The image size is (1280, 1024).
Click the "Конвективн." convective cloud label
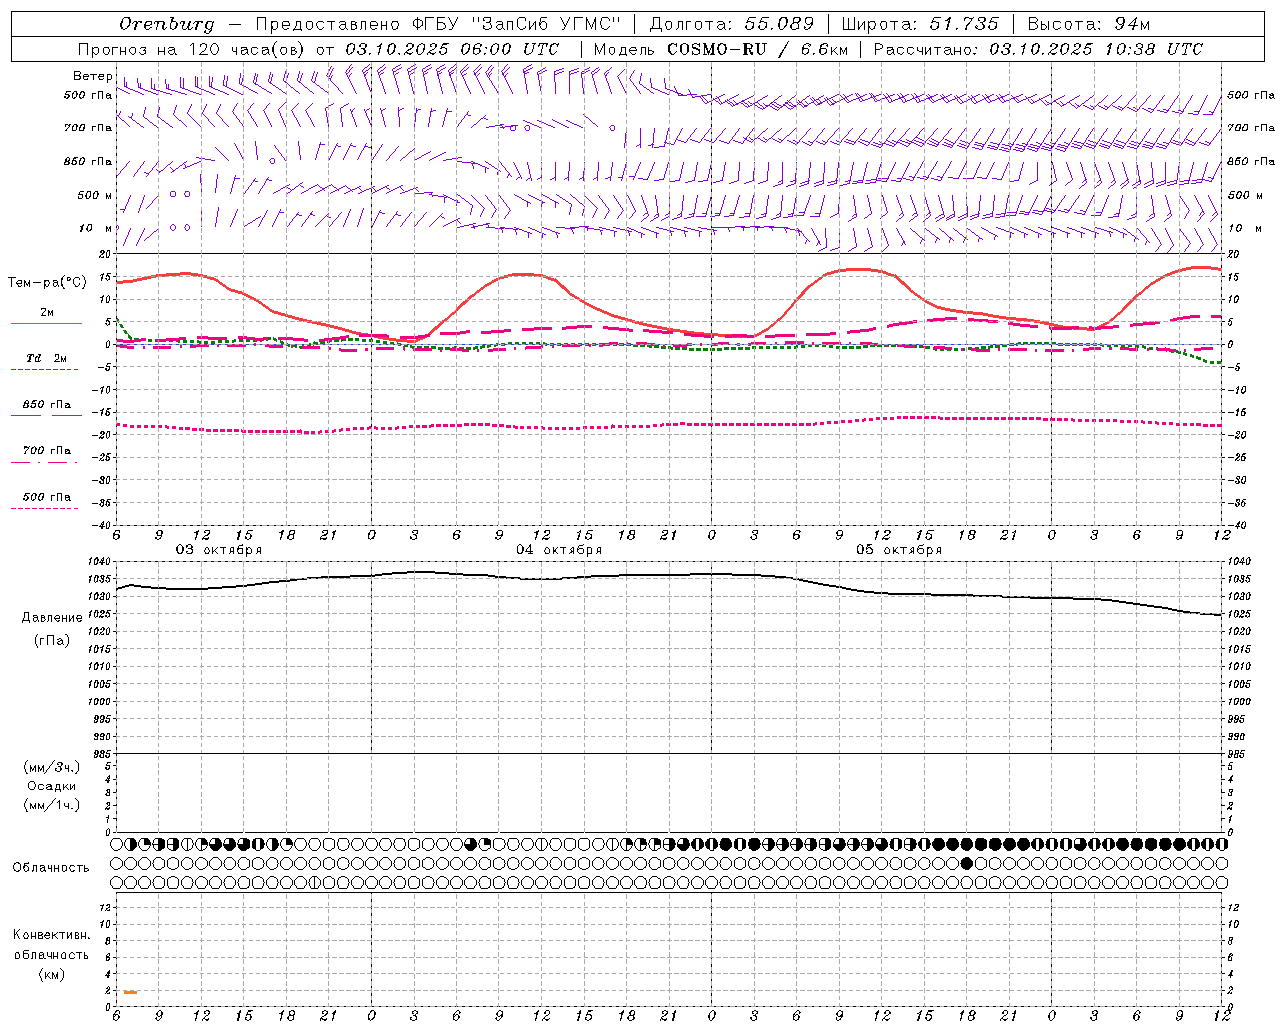pos(52,935)
